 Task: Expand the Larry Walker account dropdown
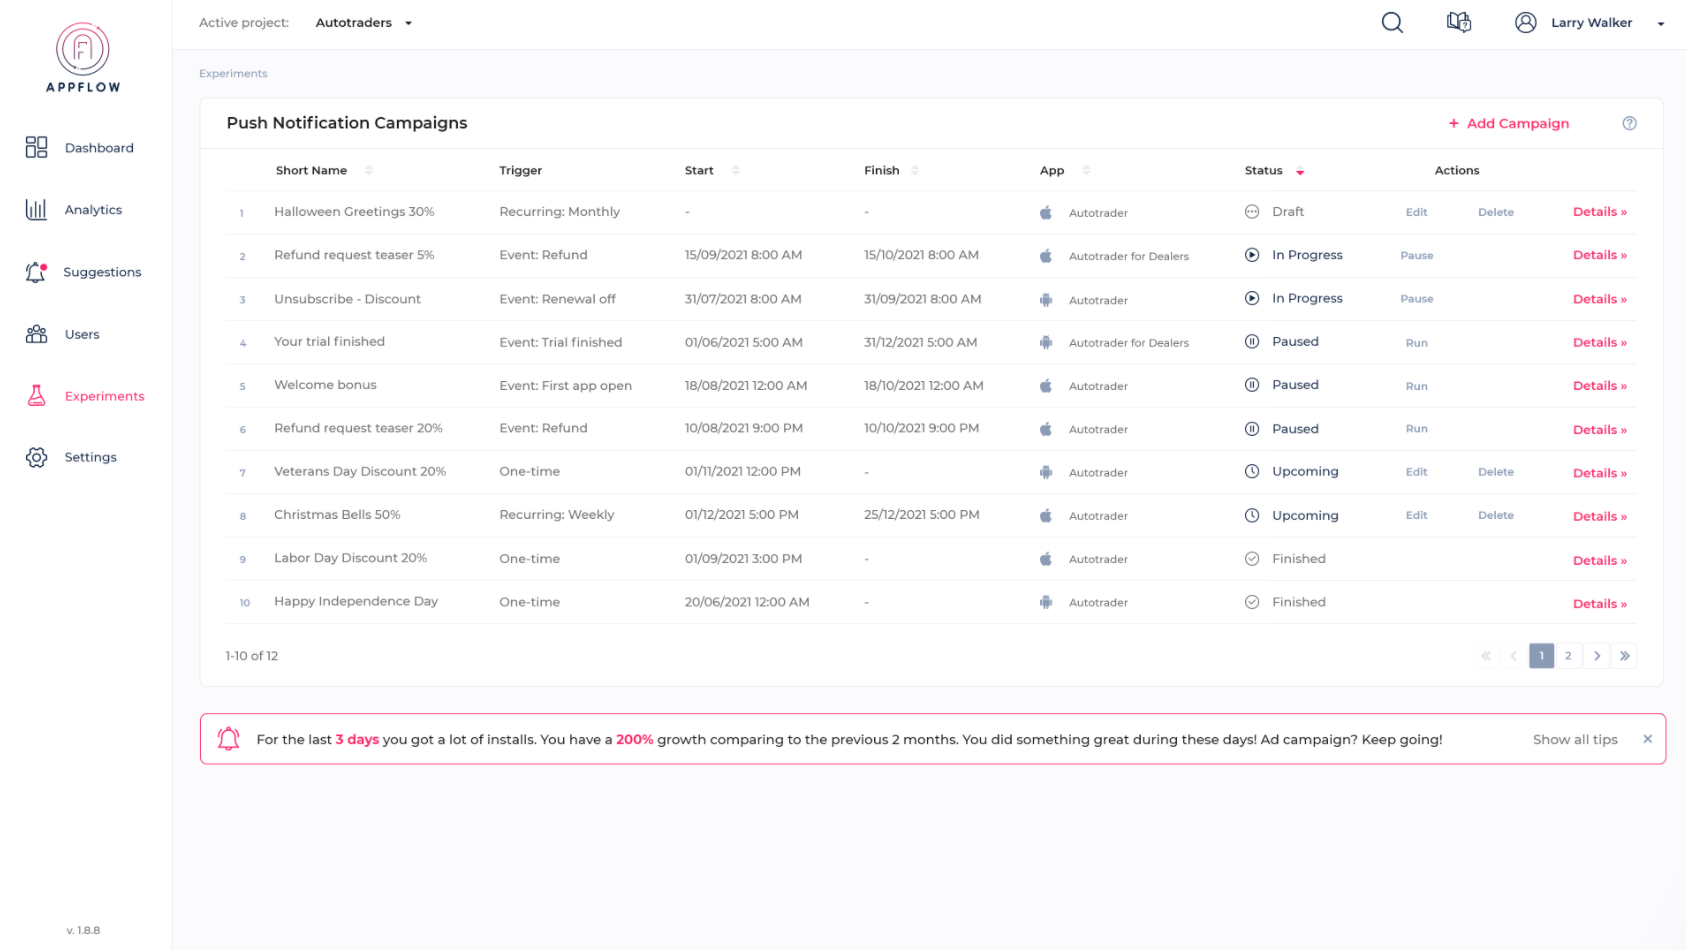coord(1661,22)
